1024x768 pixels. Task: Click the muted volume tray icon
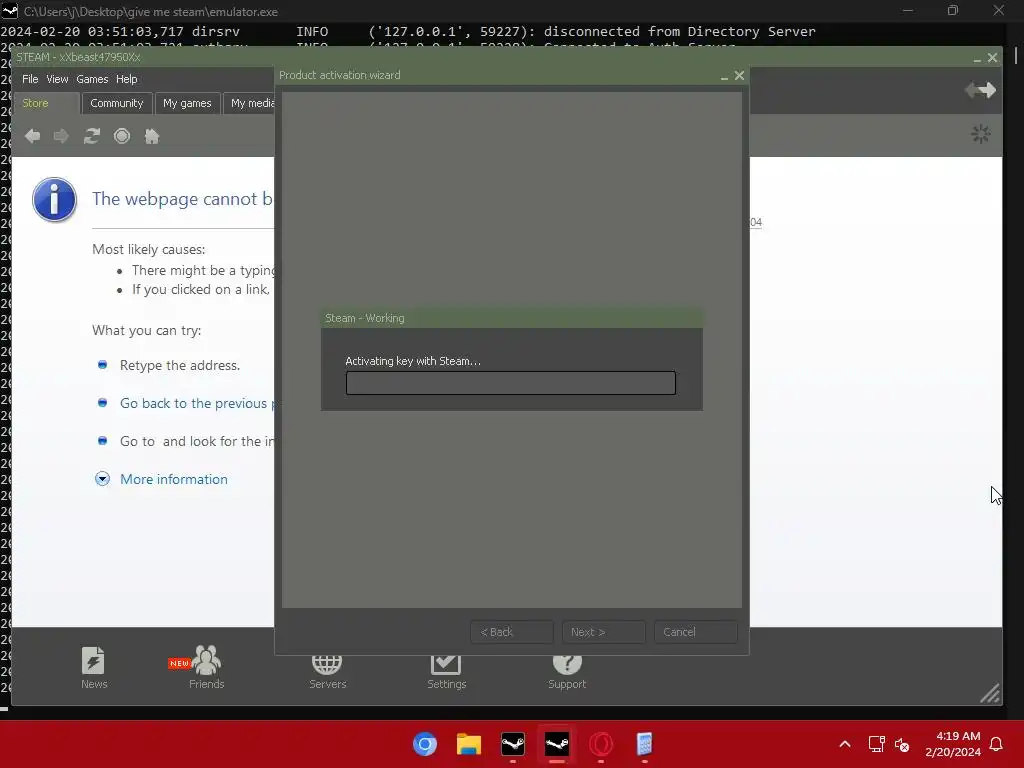(x=902, y=744)
